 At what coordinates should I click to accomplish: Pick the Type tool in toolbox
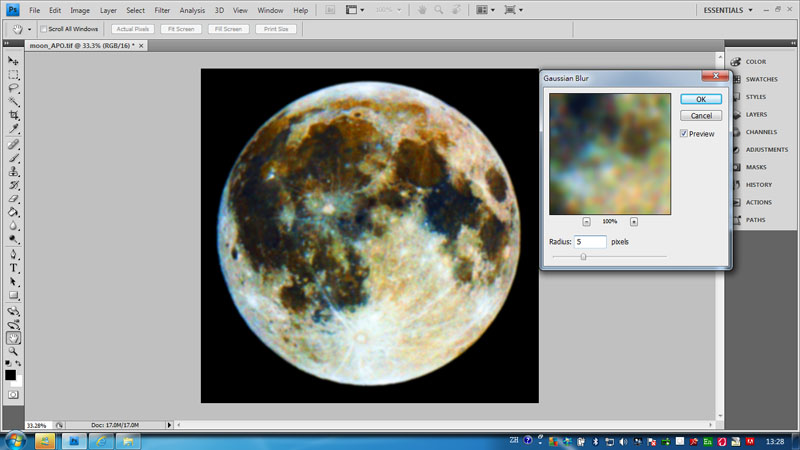click(14, 268)
